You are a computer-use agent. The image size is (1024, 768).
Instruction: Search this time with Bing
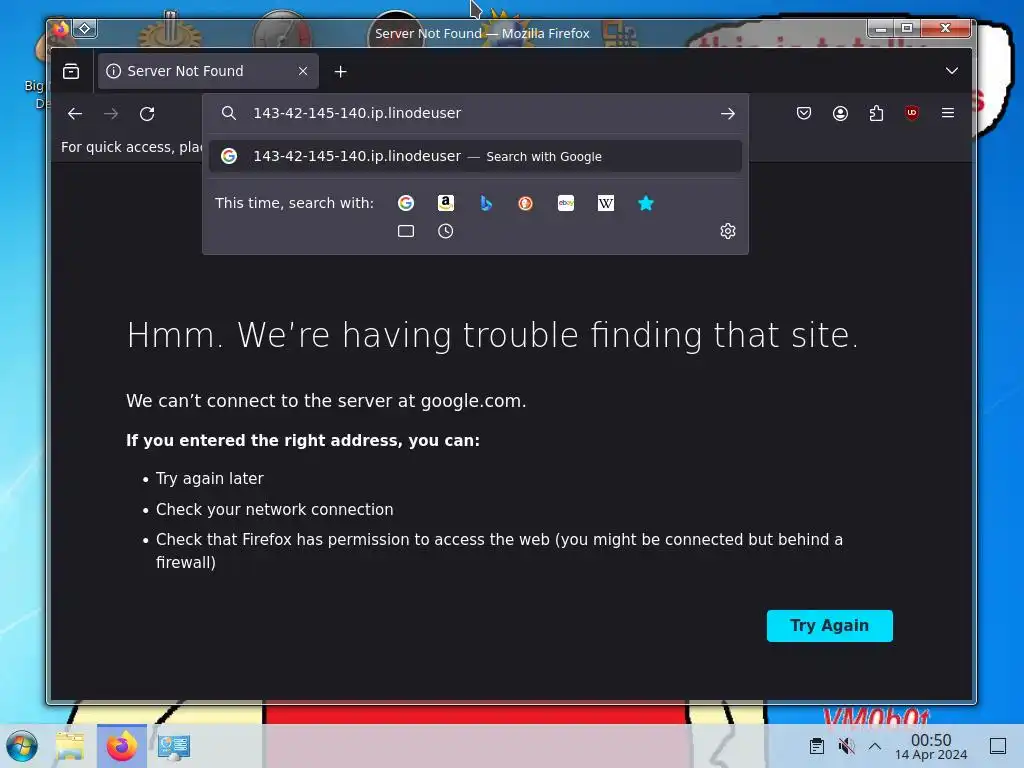pos(486,203)
